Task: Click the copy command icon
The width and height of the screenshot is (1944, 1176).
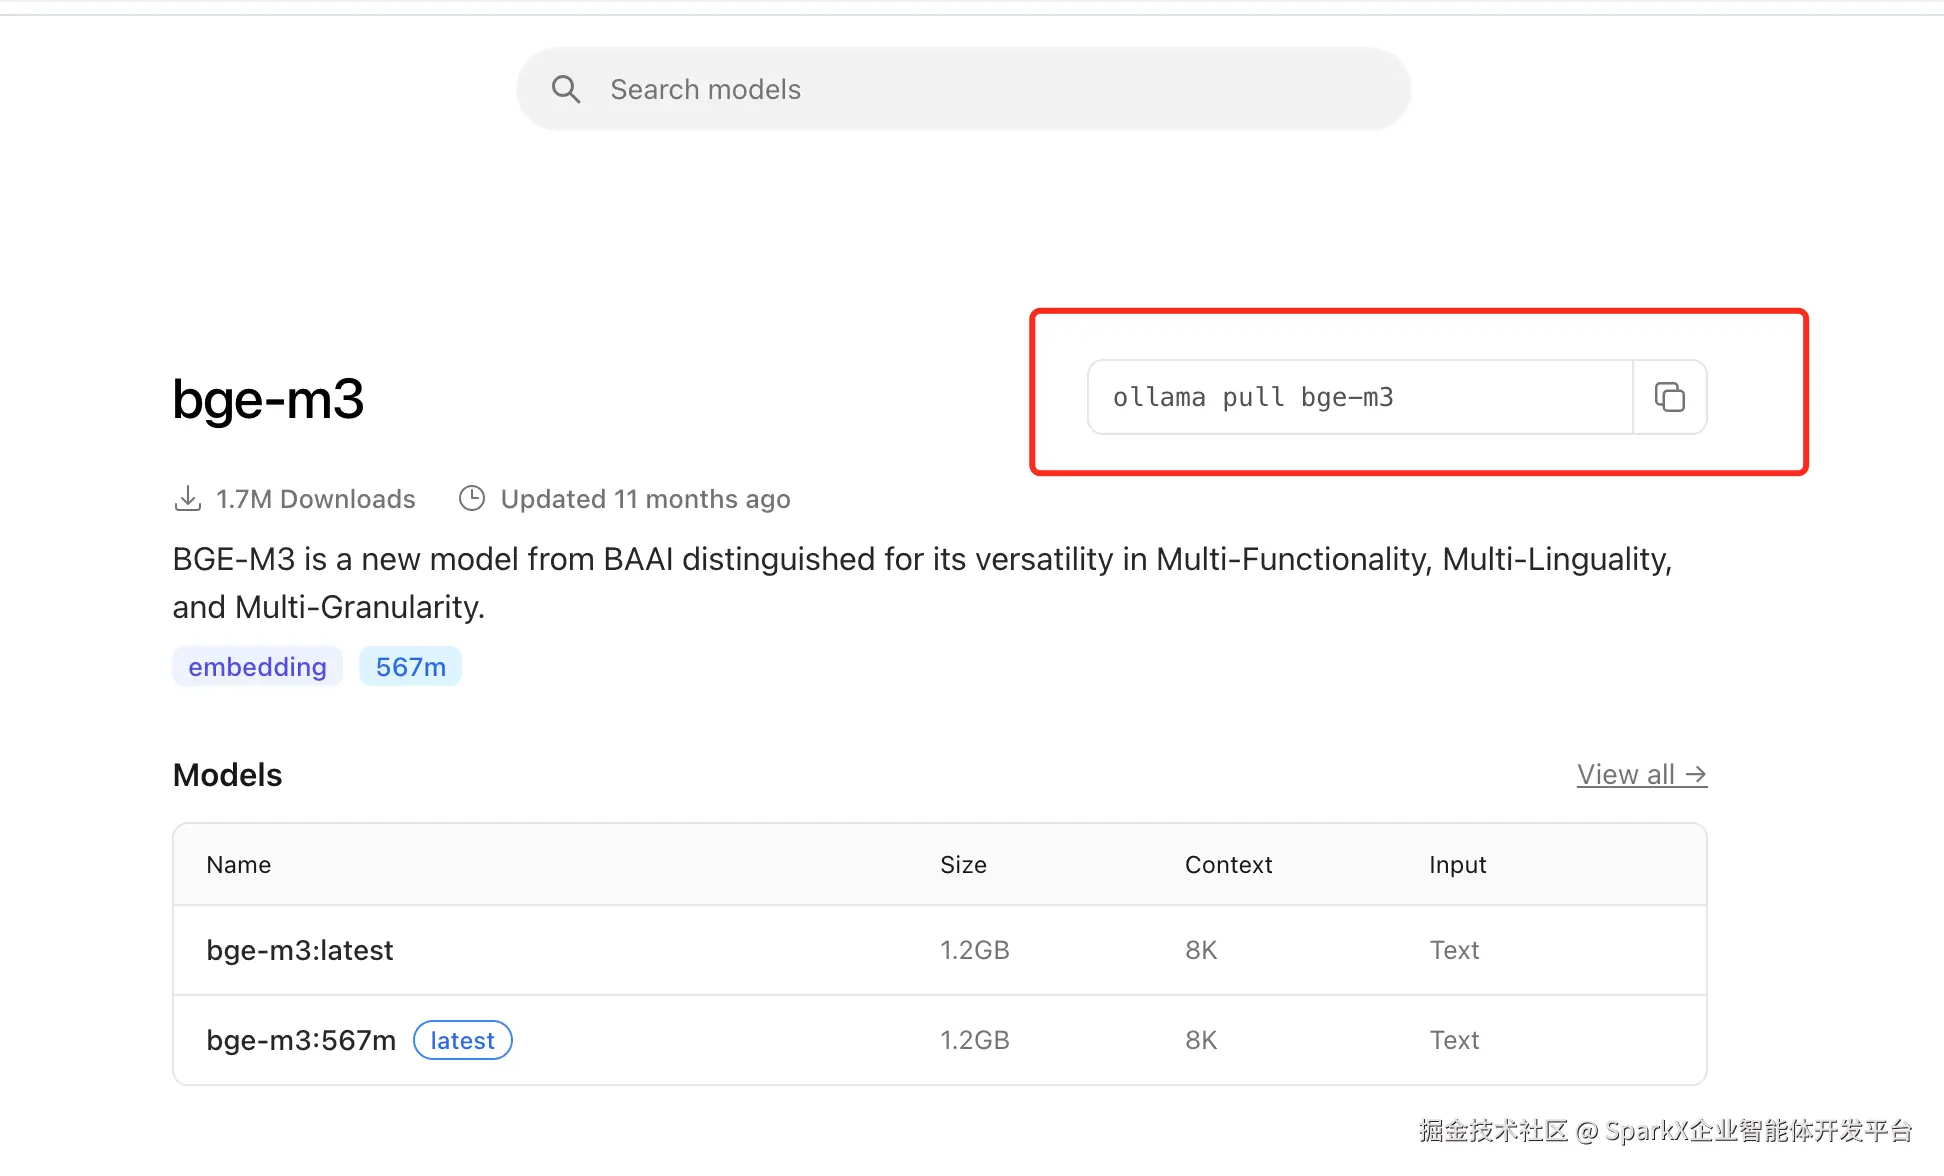Action: [x=1669, y=397]
